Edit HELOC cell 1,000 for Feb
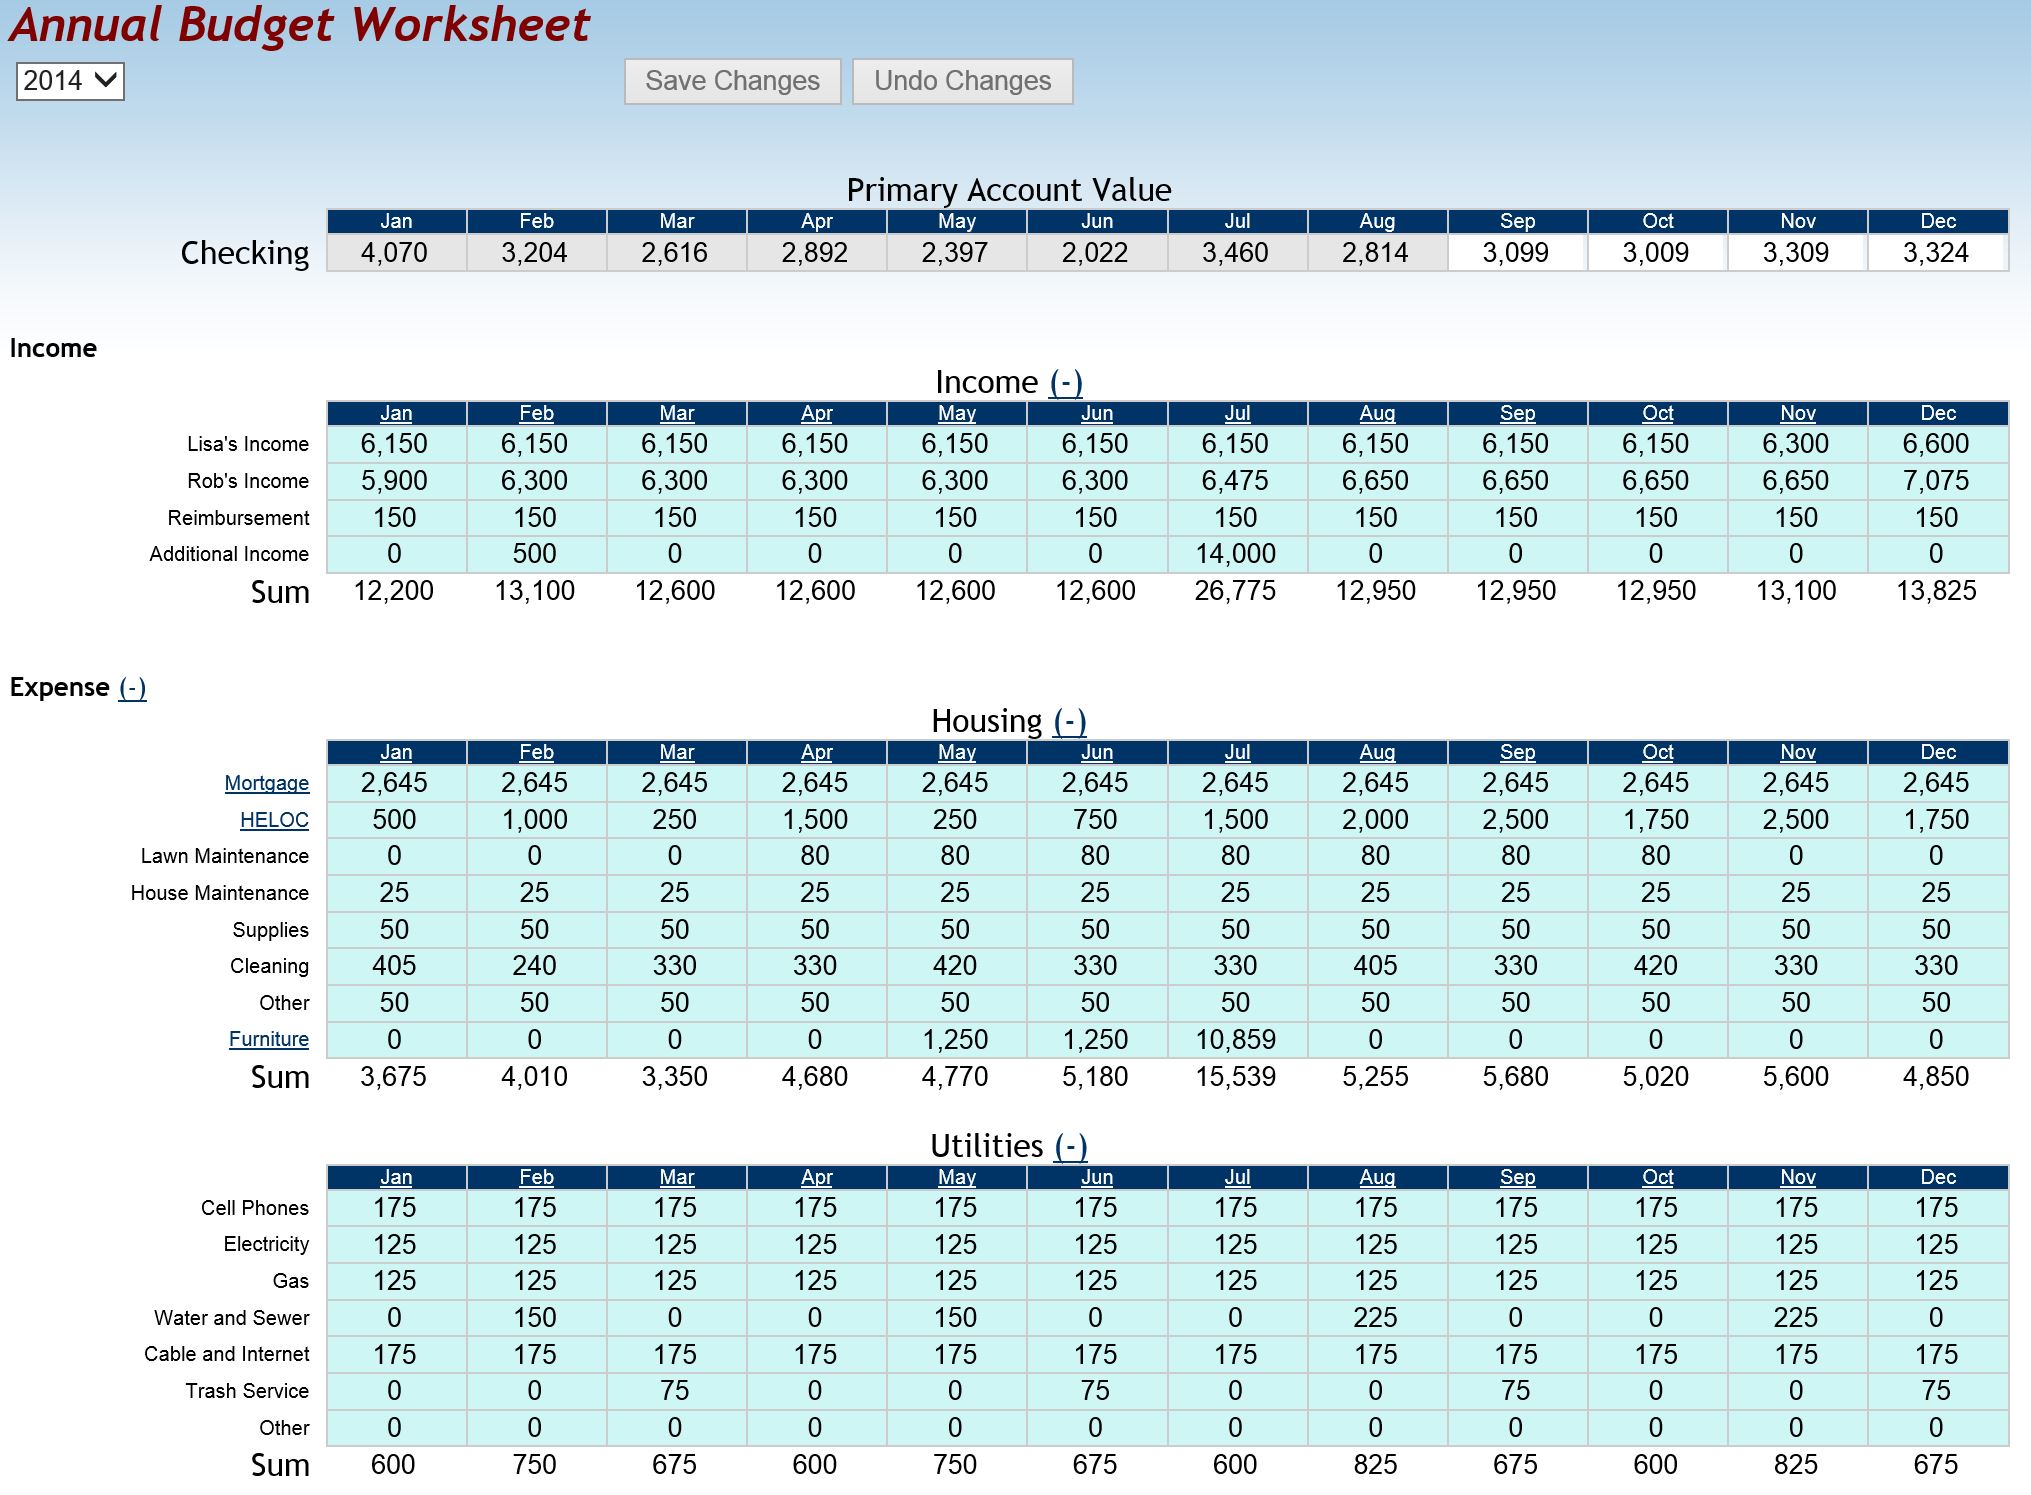Screen dimensions: 2031x1495 pyautogui.click(x=536, y=820)
